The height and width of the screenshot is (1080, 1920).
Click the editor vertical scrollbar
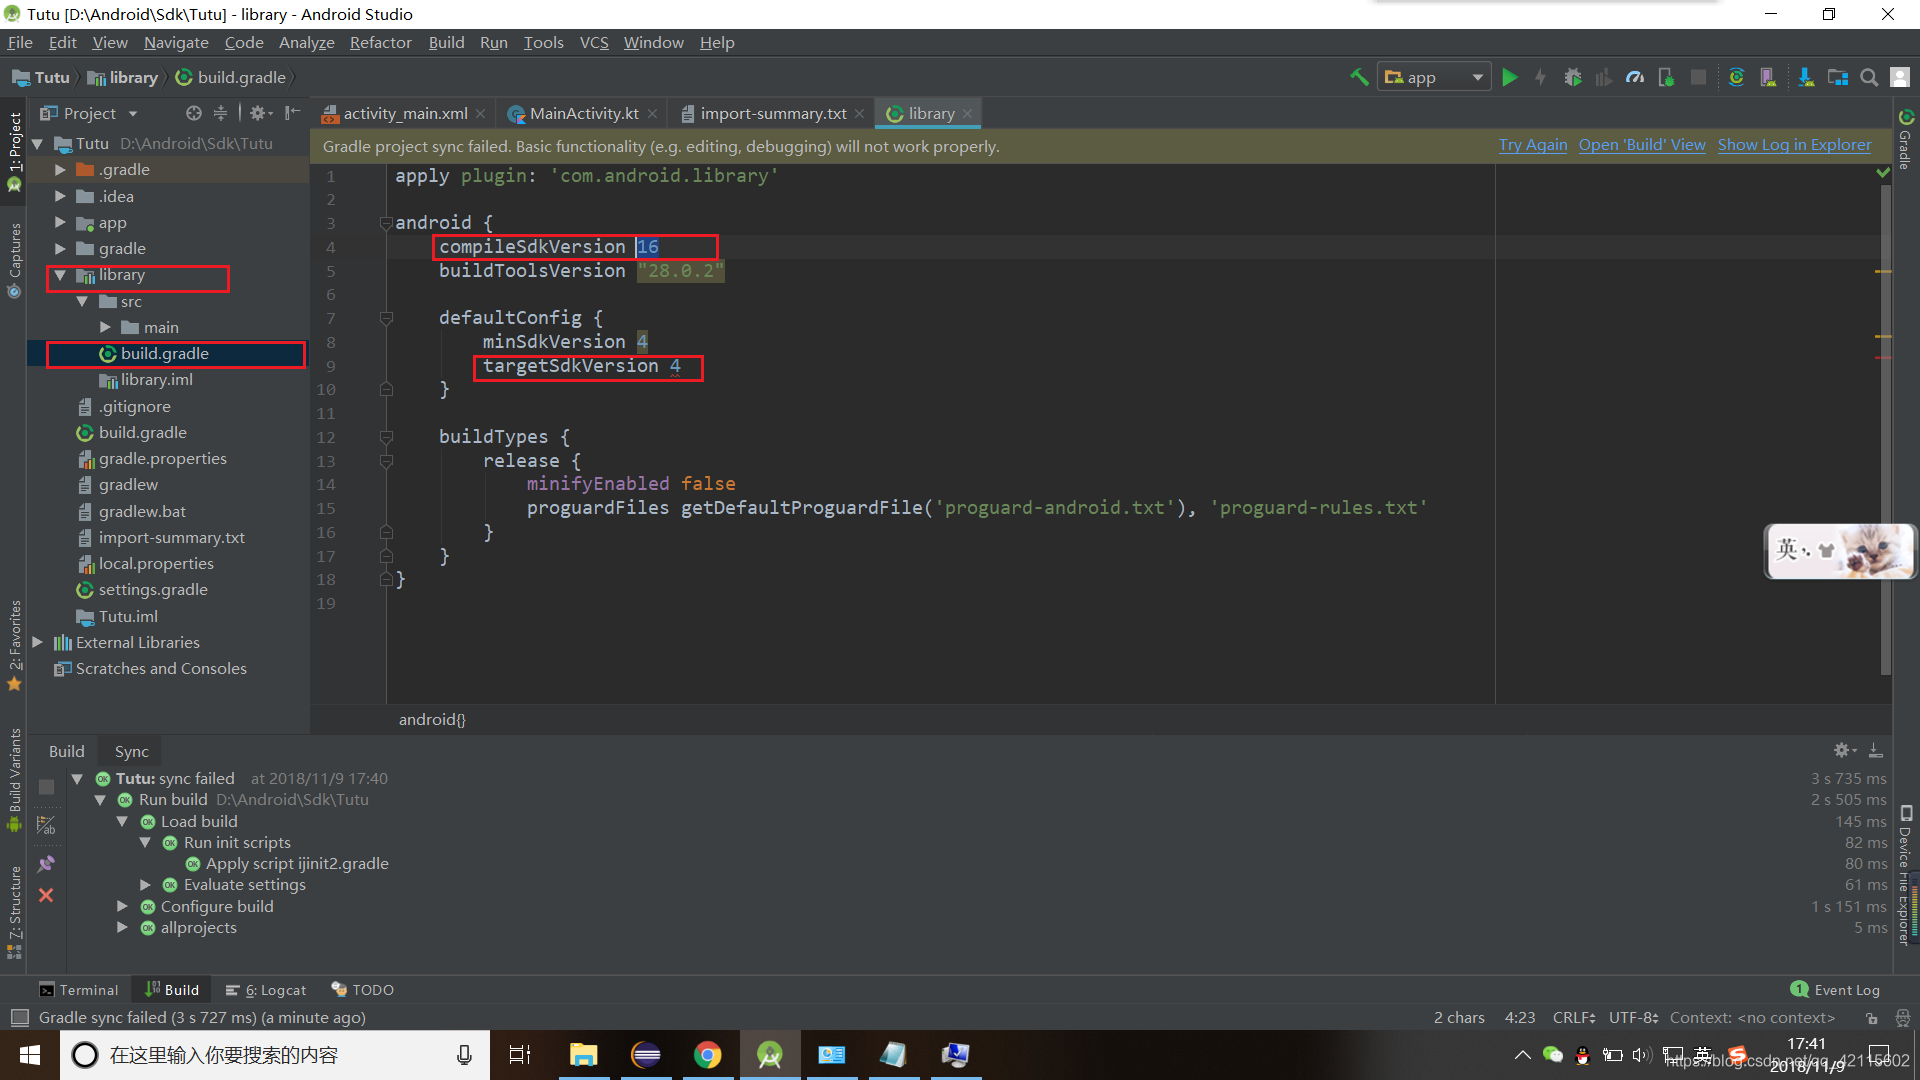click(x=1885, y=430)
